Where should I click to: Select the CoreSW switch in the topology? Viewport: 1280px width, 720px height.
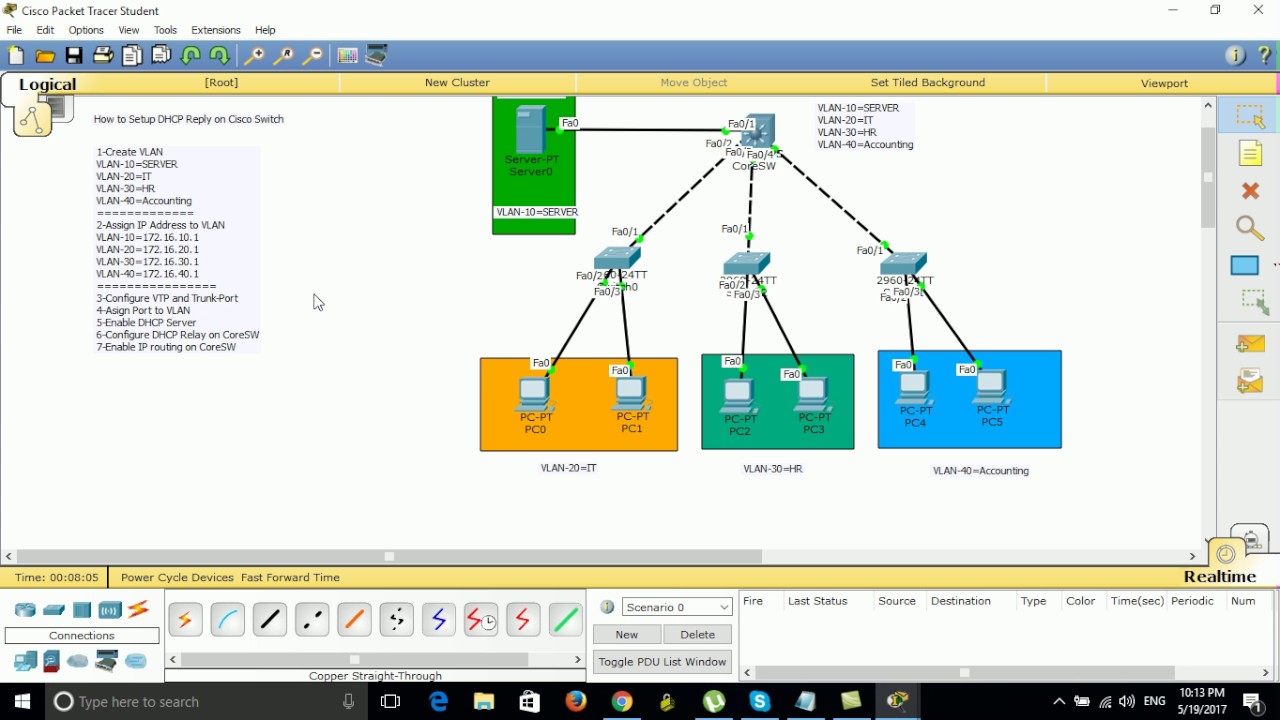757,133
